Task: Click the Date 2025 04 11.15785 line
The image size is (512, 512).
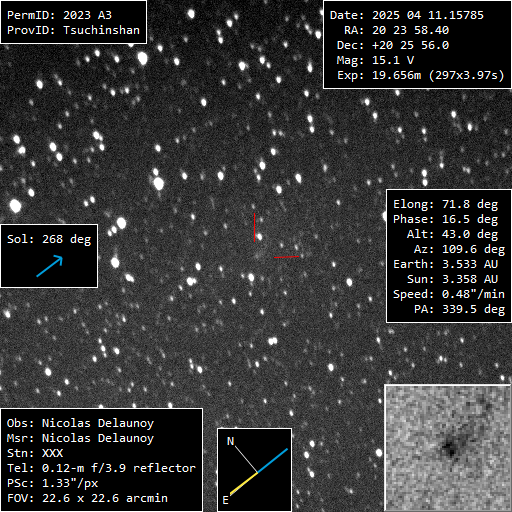Action: coord(407,15)
